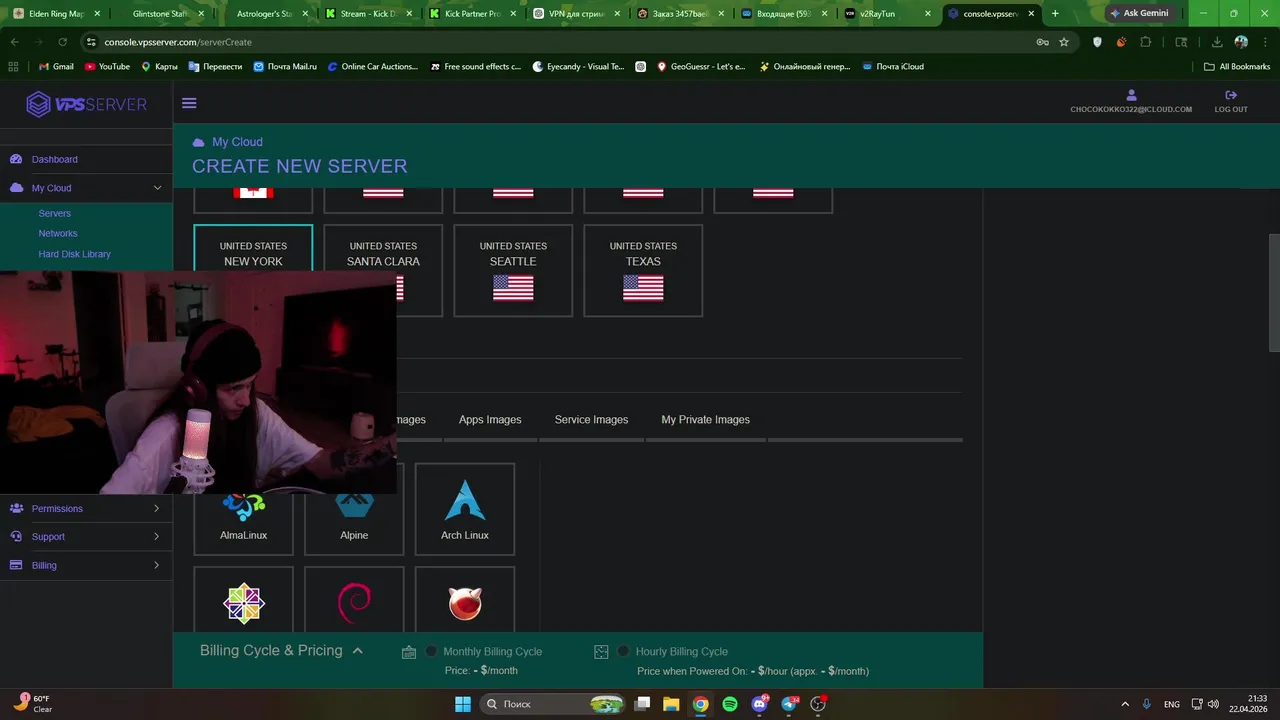Open the GeoGuessr bookmark

pyautogui.click(x=701, y=67)
